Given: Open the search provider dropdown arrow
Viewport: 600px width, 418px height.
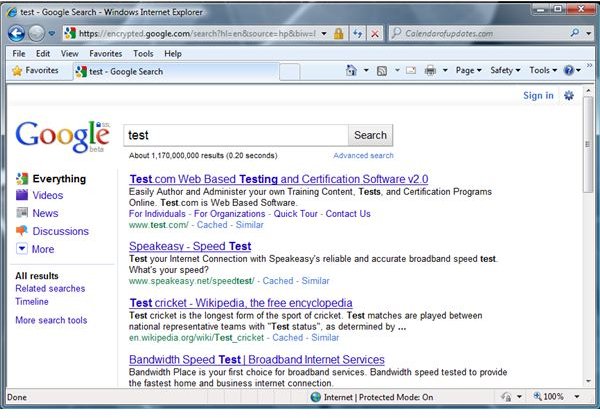Looking at the screenshot, I should [x=589, y=34].
